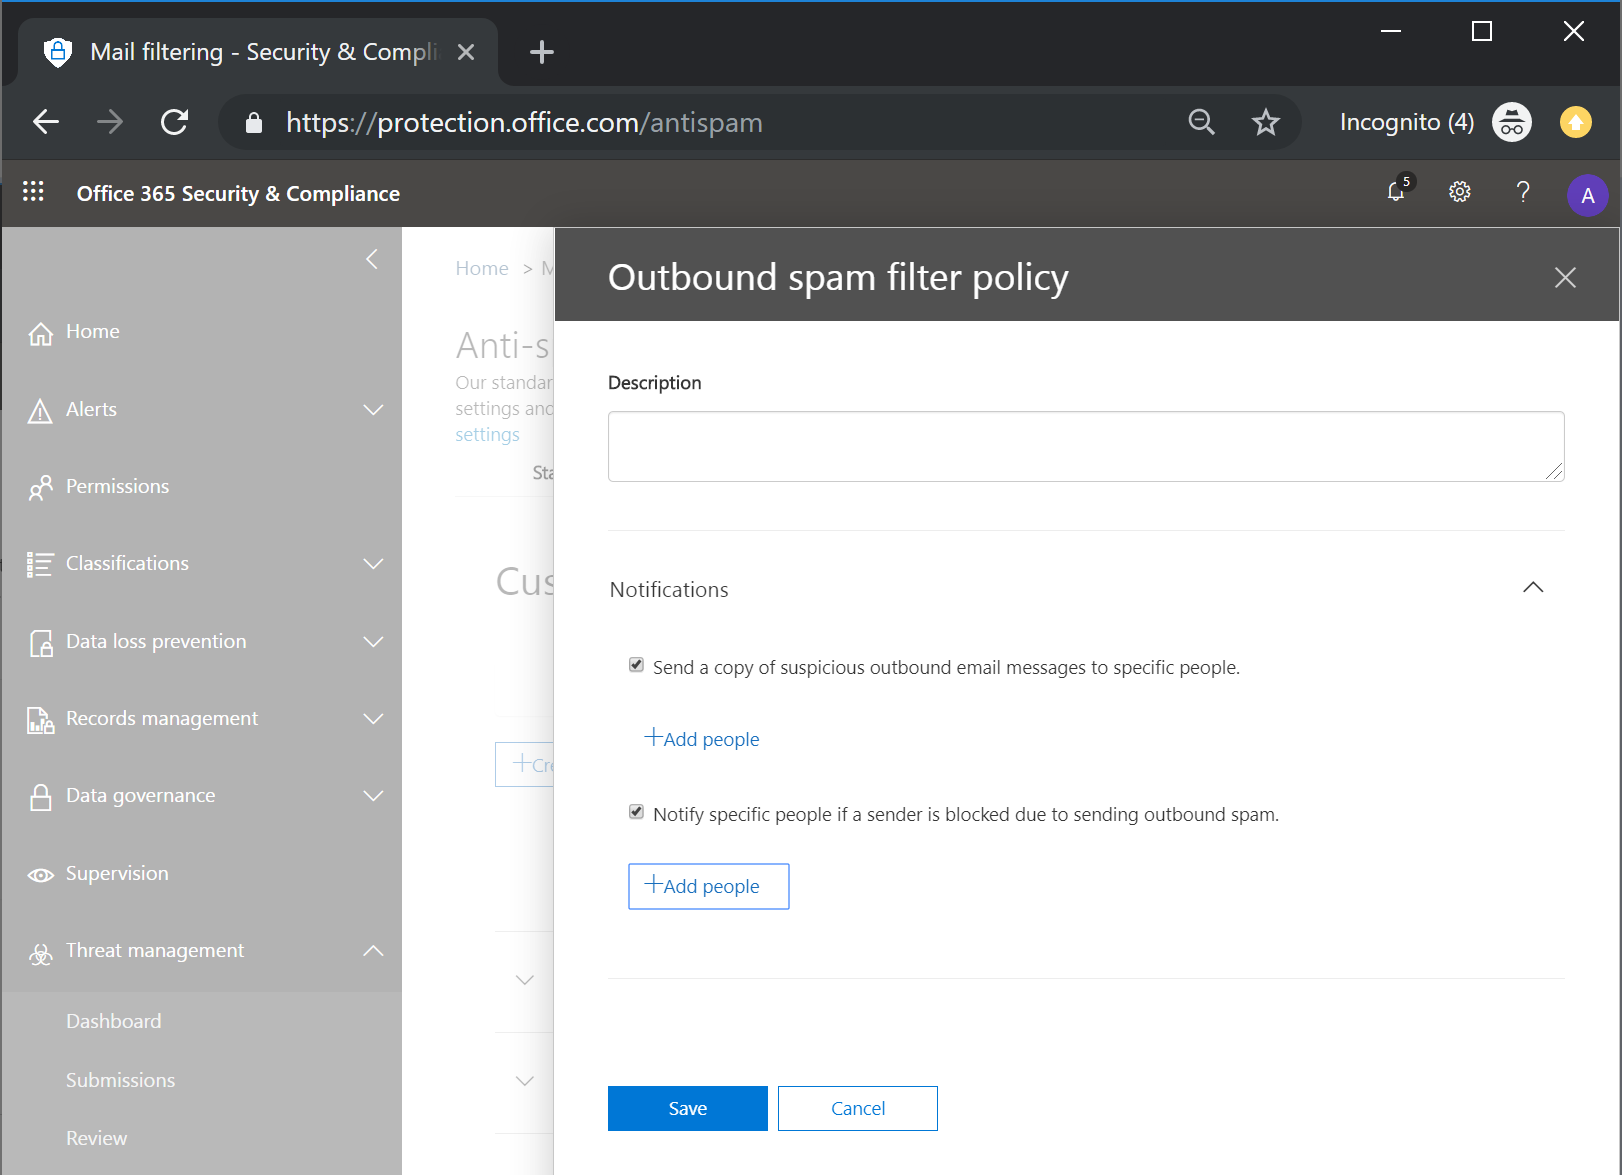1622x1175 pixels.
Task: Open Dashboard under Threat management
Action: 114,1021
